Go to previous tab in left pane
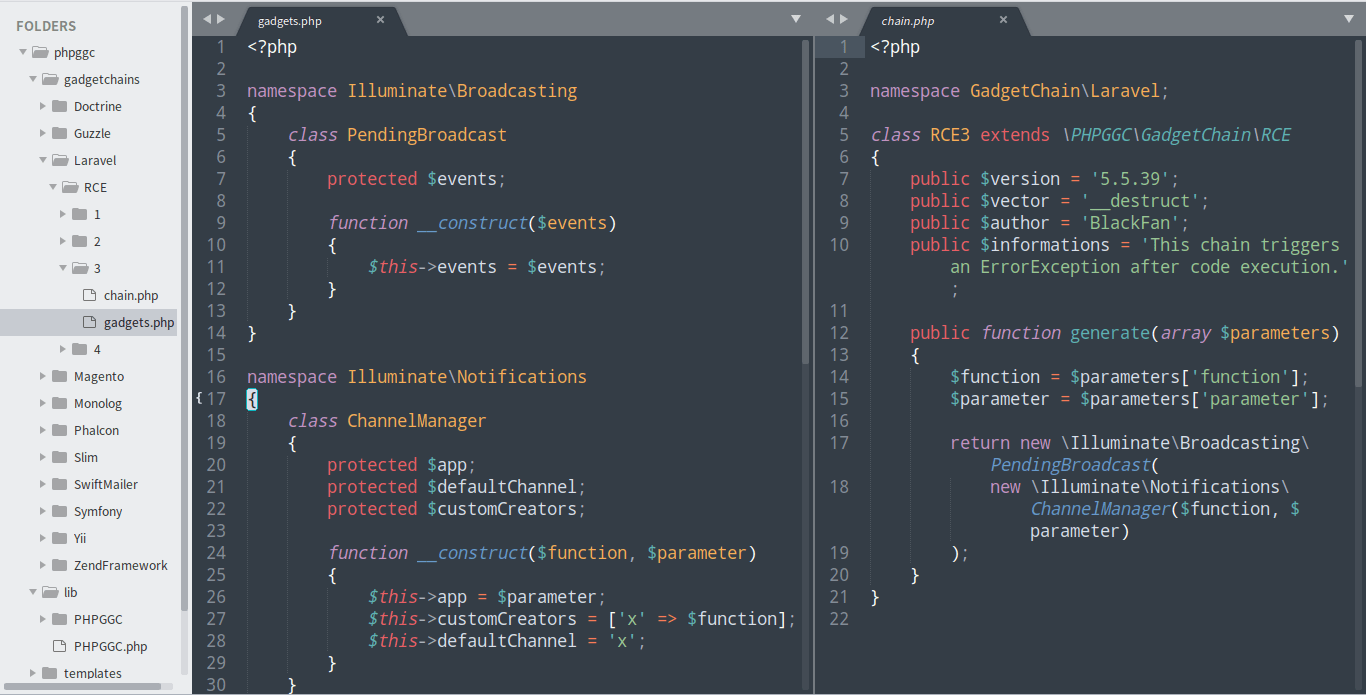 pos(206,19)
